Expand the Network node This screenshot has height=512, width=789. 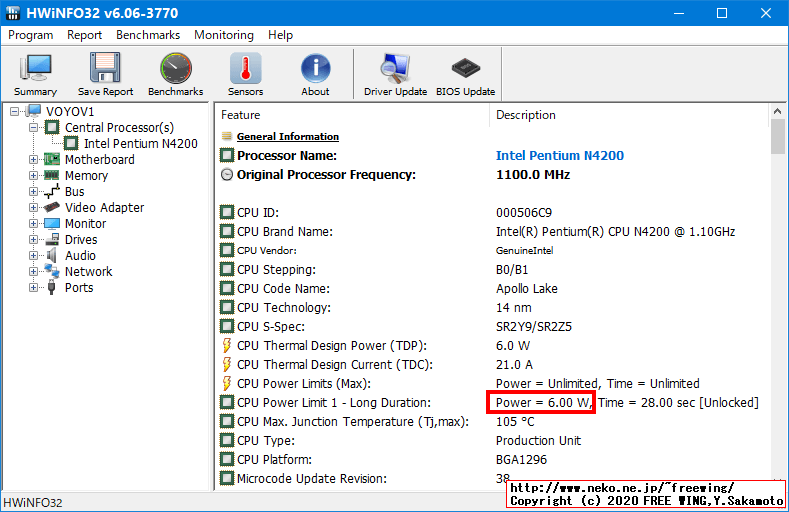coord(33,272)
